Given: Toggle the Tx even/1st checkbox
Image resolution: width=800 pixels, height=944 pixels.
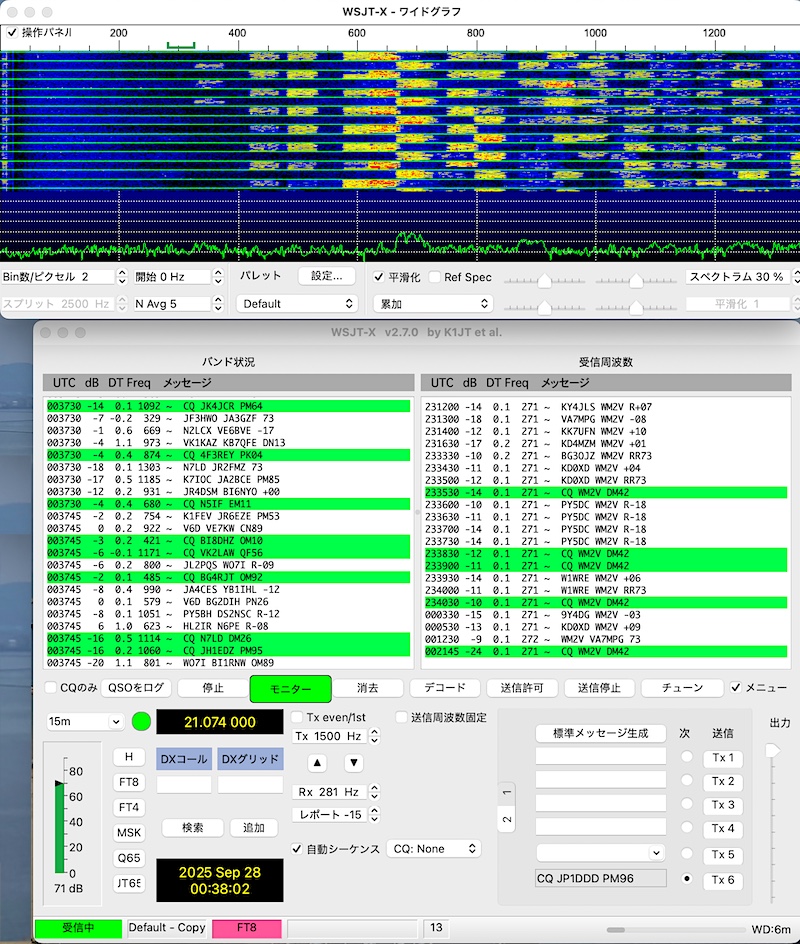Looking at the screenshot, I should coord(297,717).
